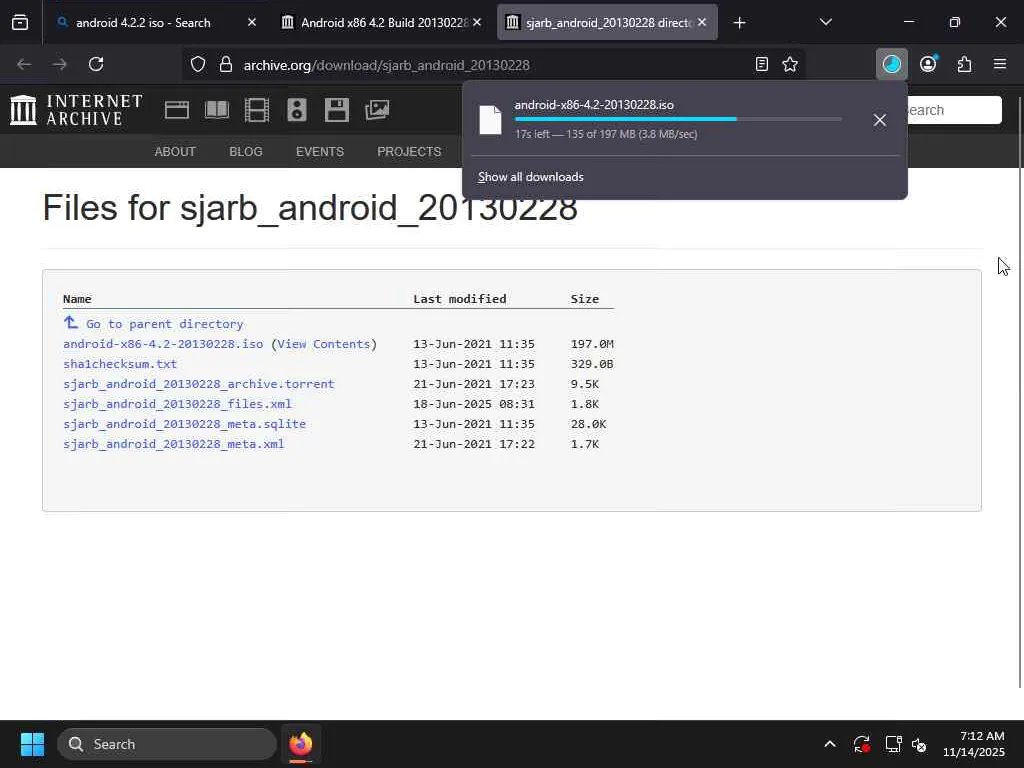Bookmark this page with the star
The image size is (1024, 768).
790,64
